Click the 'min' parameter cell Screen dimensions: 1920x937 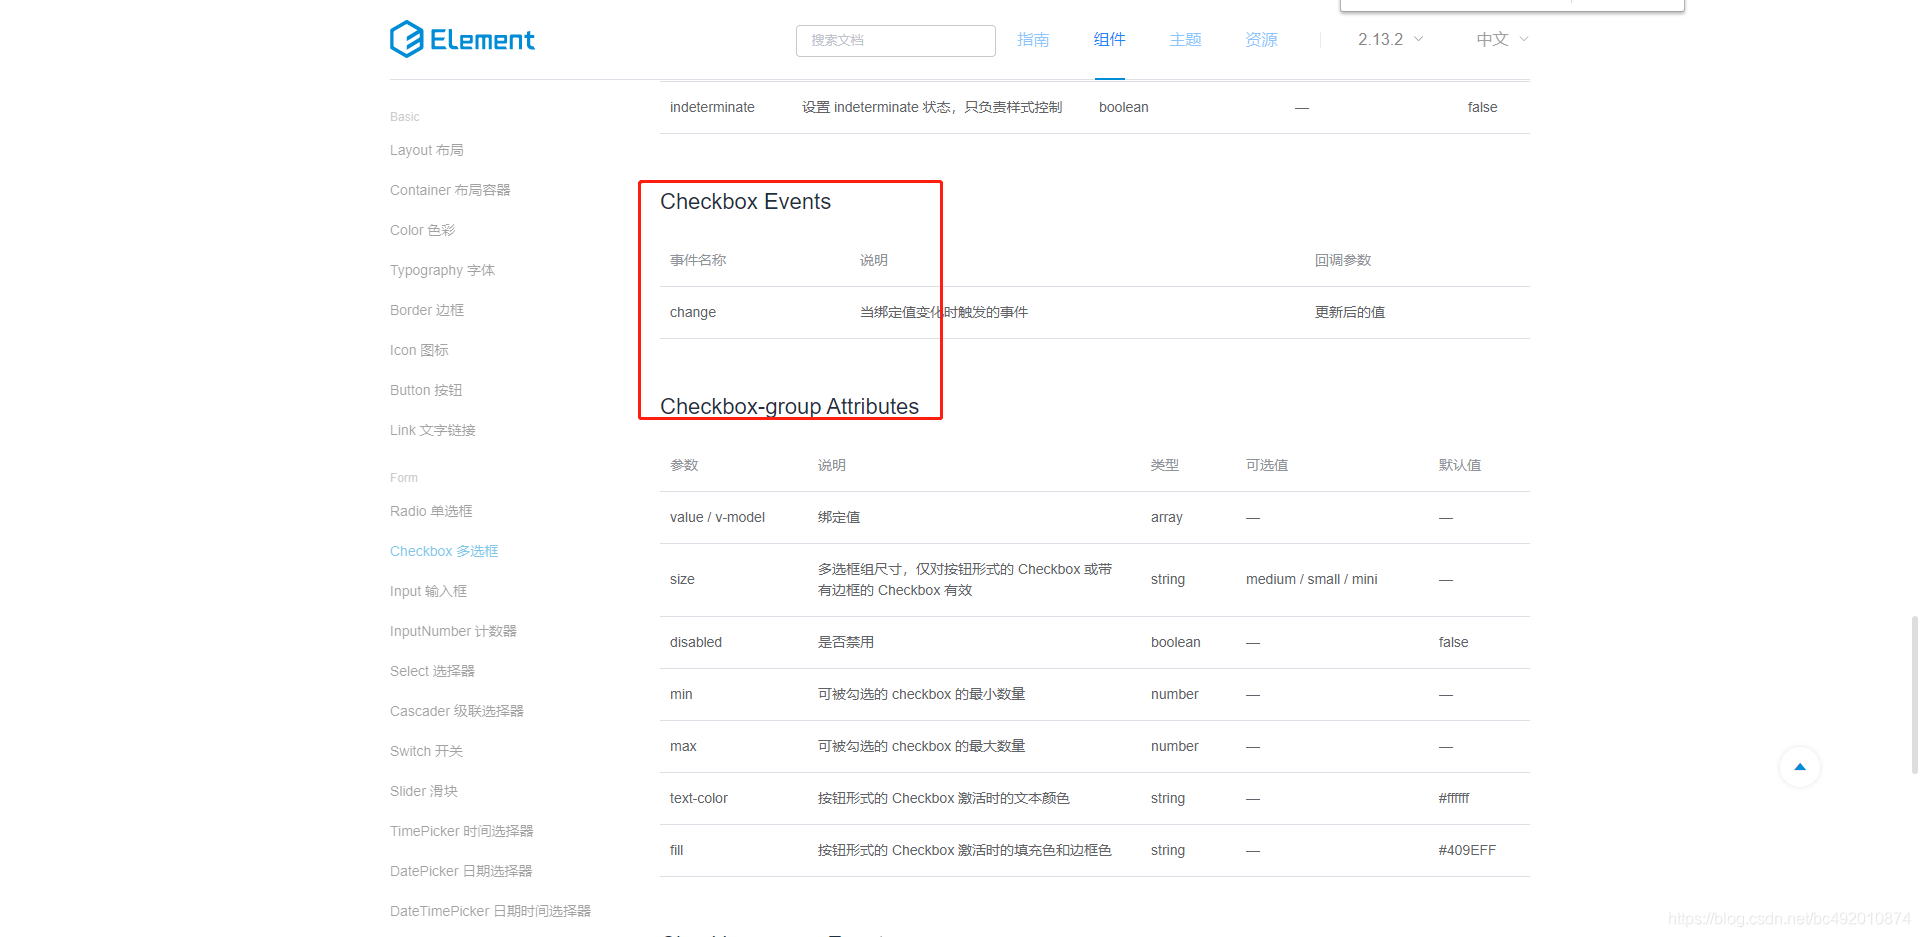(x=681, y=694)
